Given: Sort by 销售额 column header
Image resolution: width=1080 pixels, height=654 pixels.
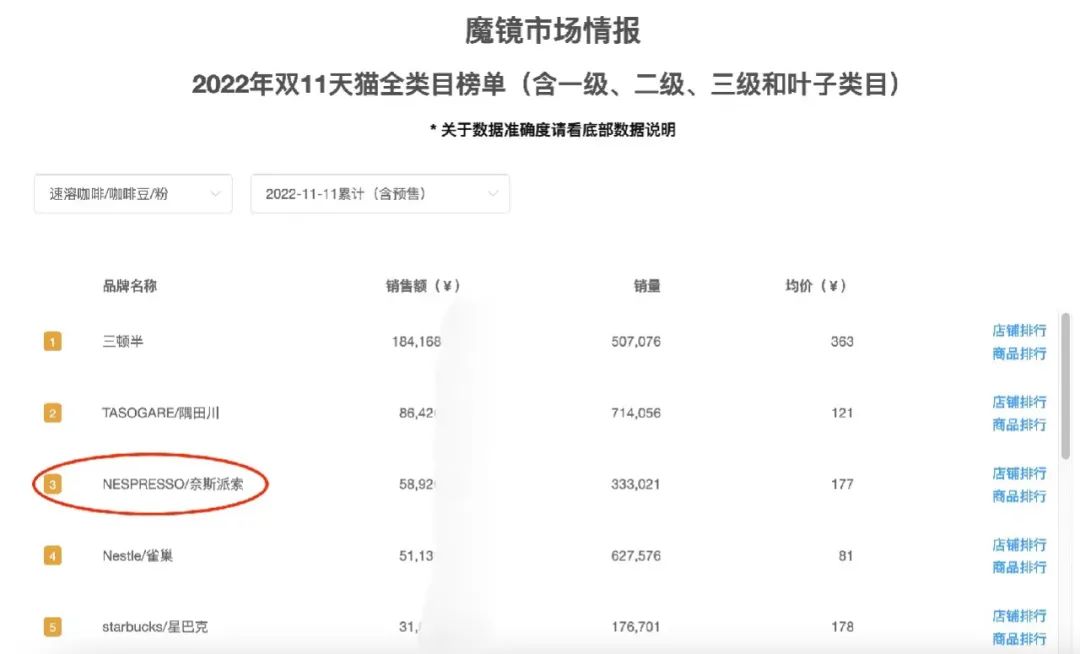Looking at the screenshot, I should click(x=422, y=286).
